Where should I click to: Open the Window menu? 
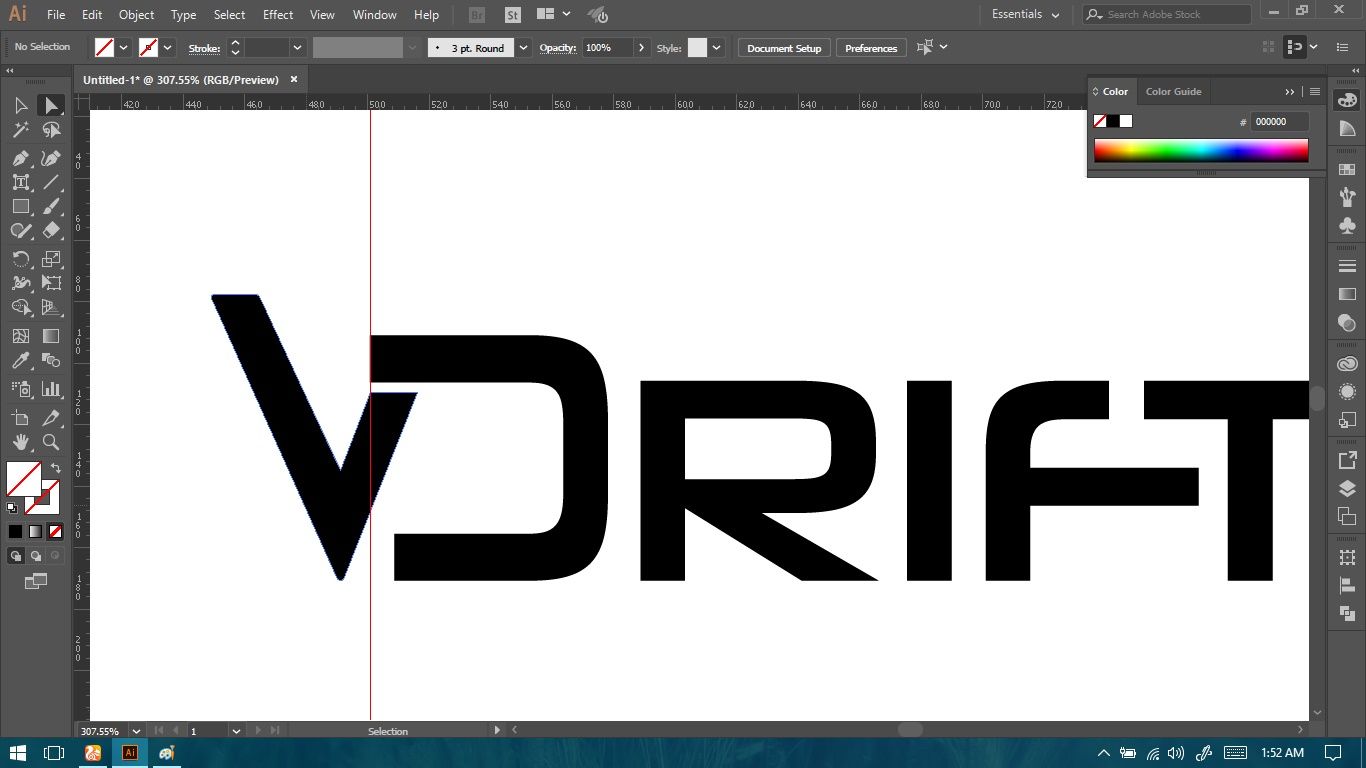point(374,15)
